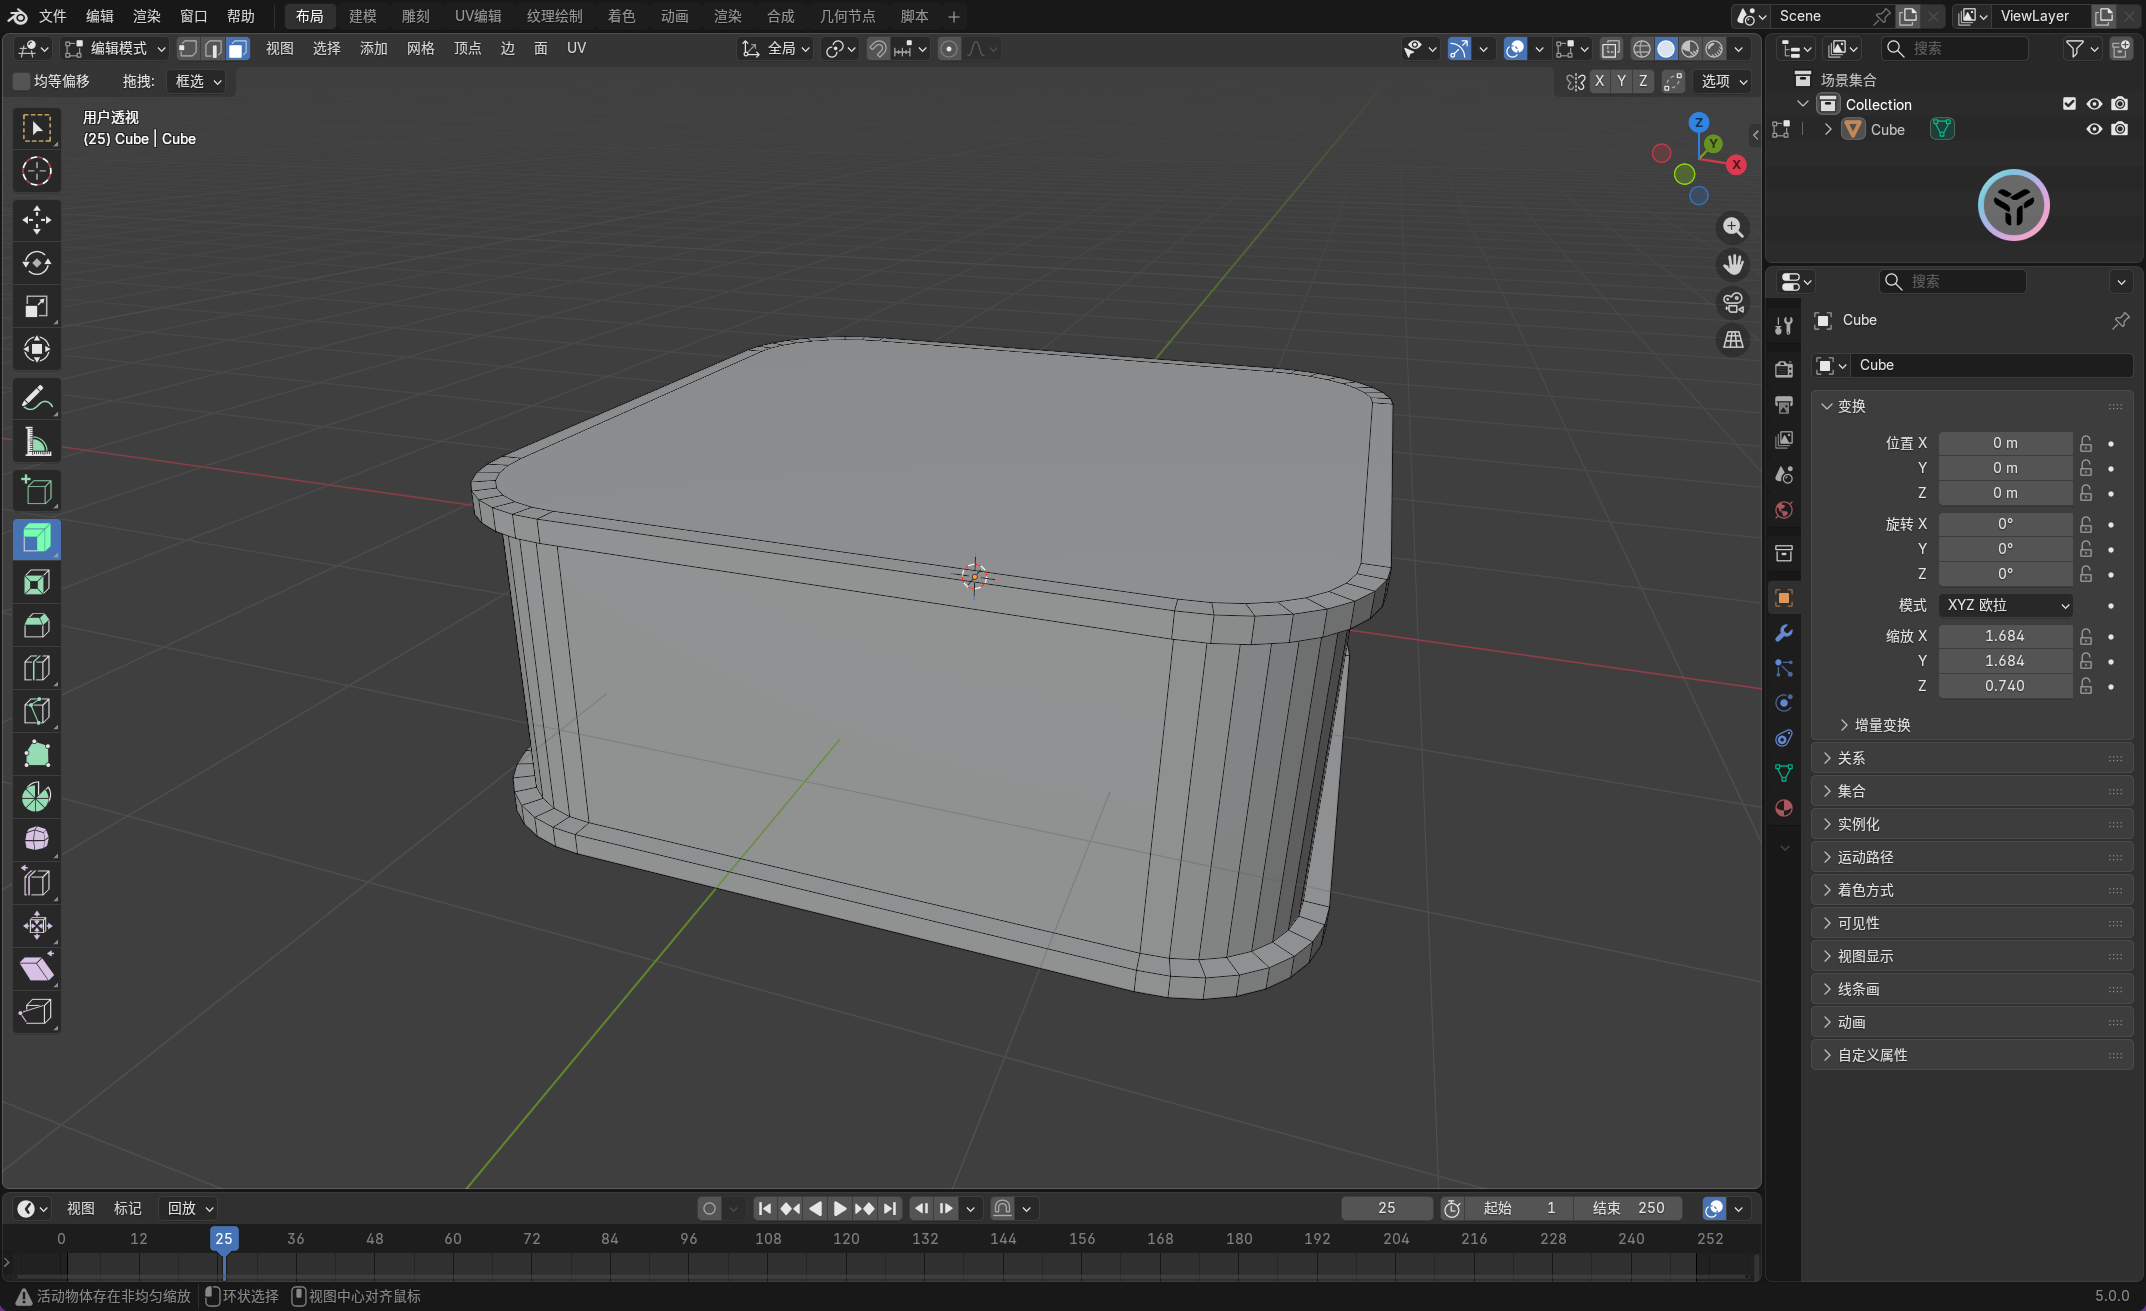The image size is (2146, 1311).
Task: Click the 缩放 Z value field
Action: tap(2004, 686)
